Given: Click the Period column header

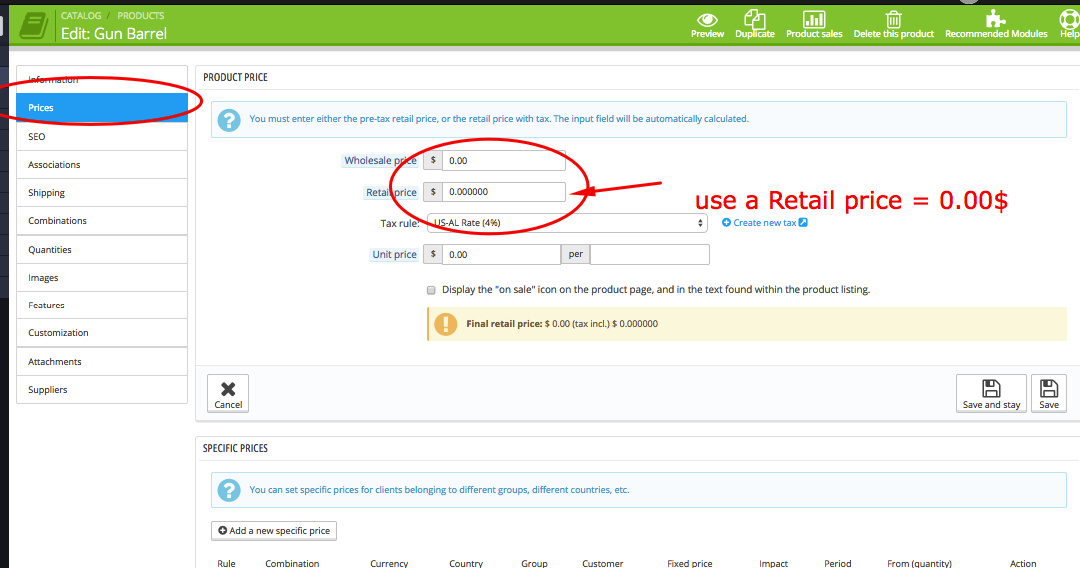Looking at the screenshot, I should 838,563.
